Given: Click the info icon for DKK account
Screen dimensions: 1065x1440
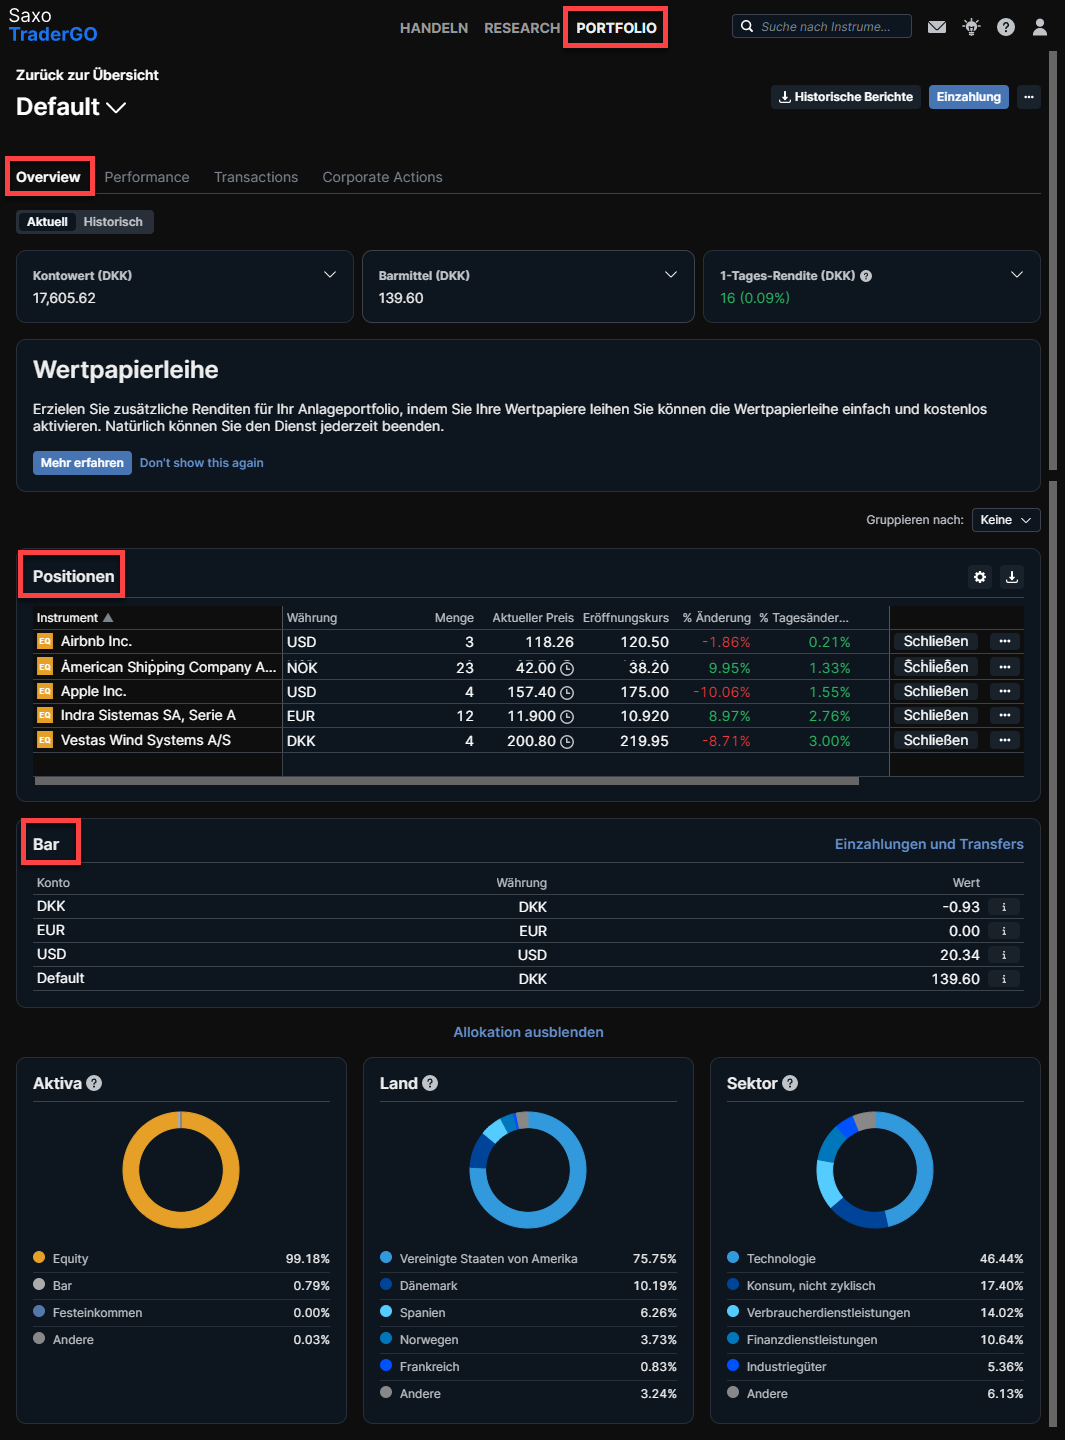Looking at the screenshot, I should 1004,907.
